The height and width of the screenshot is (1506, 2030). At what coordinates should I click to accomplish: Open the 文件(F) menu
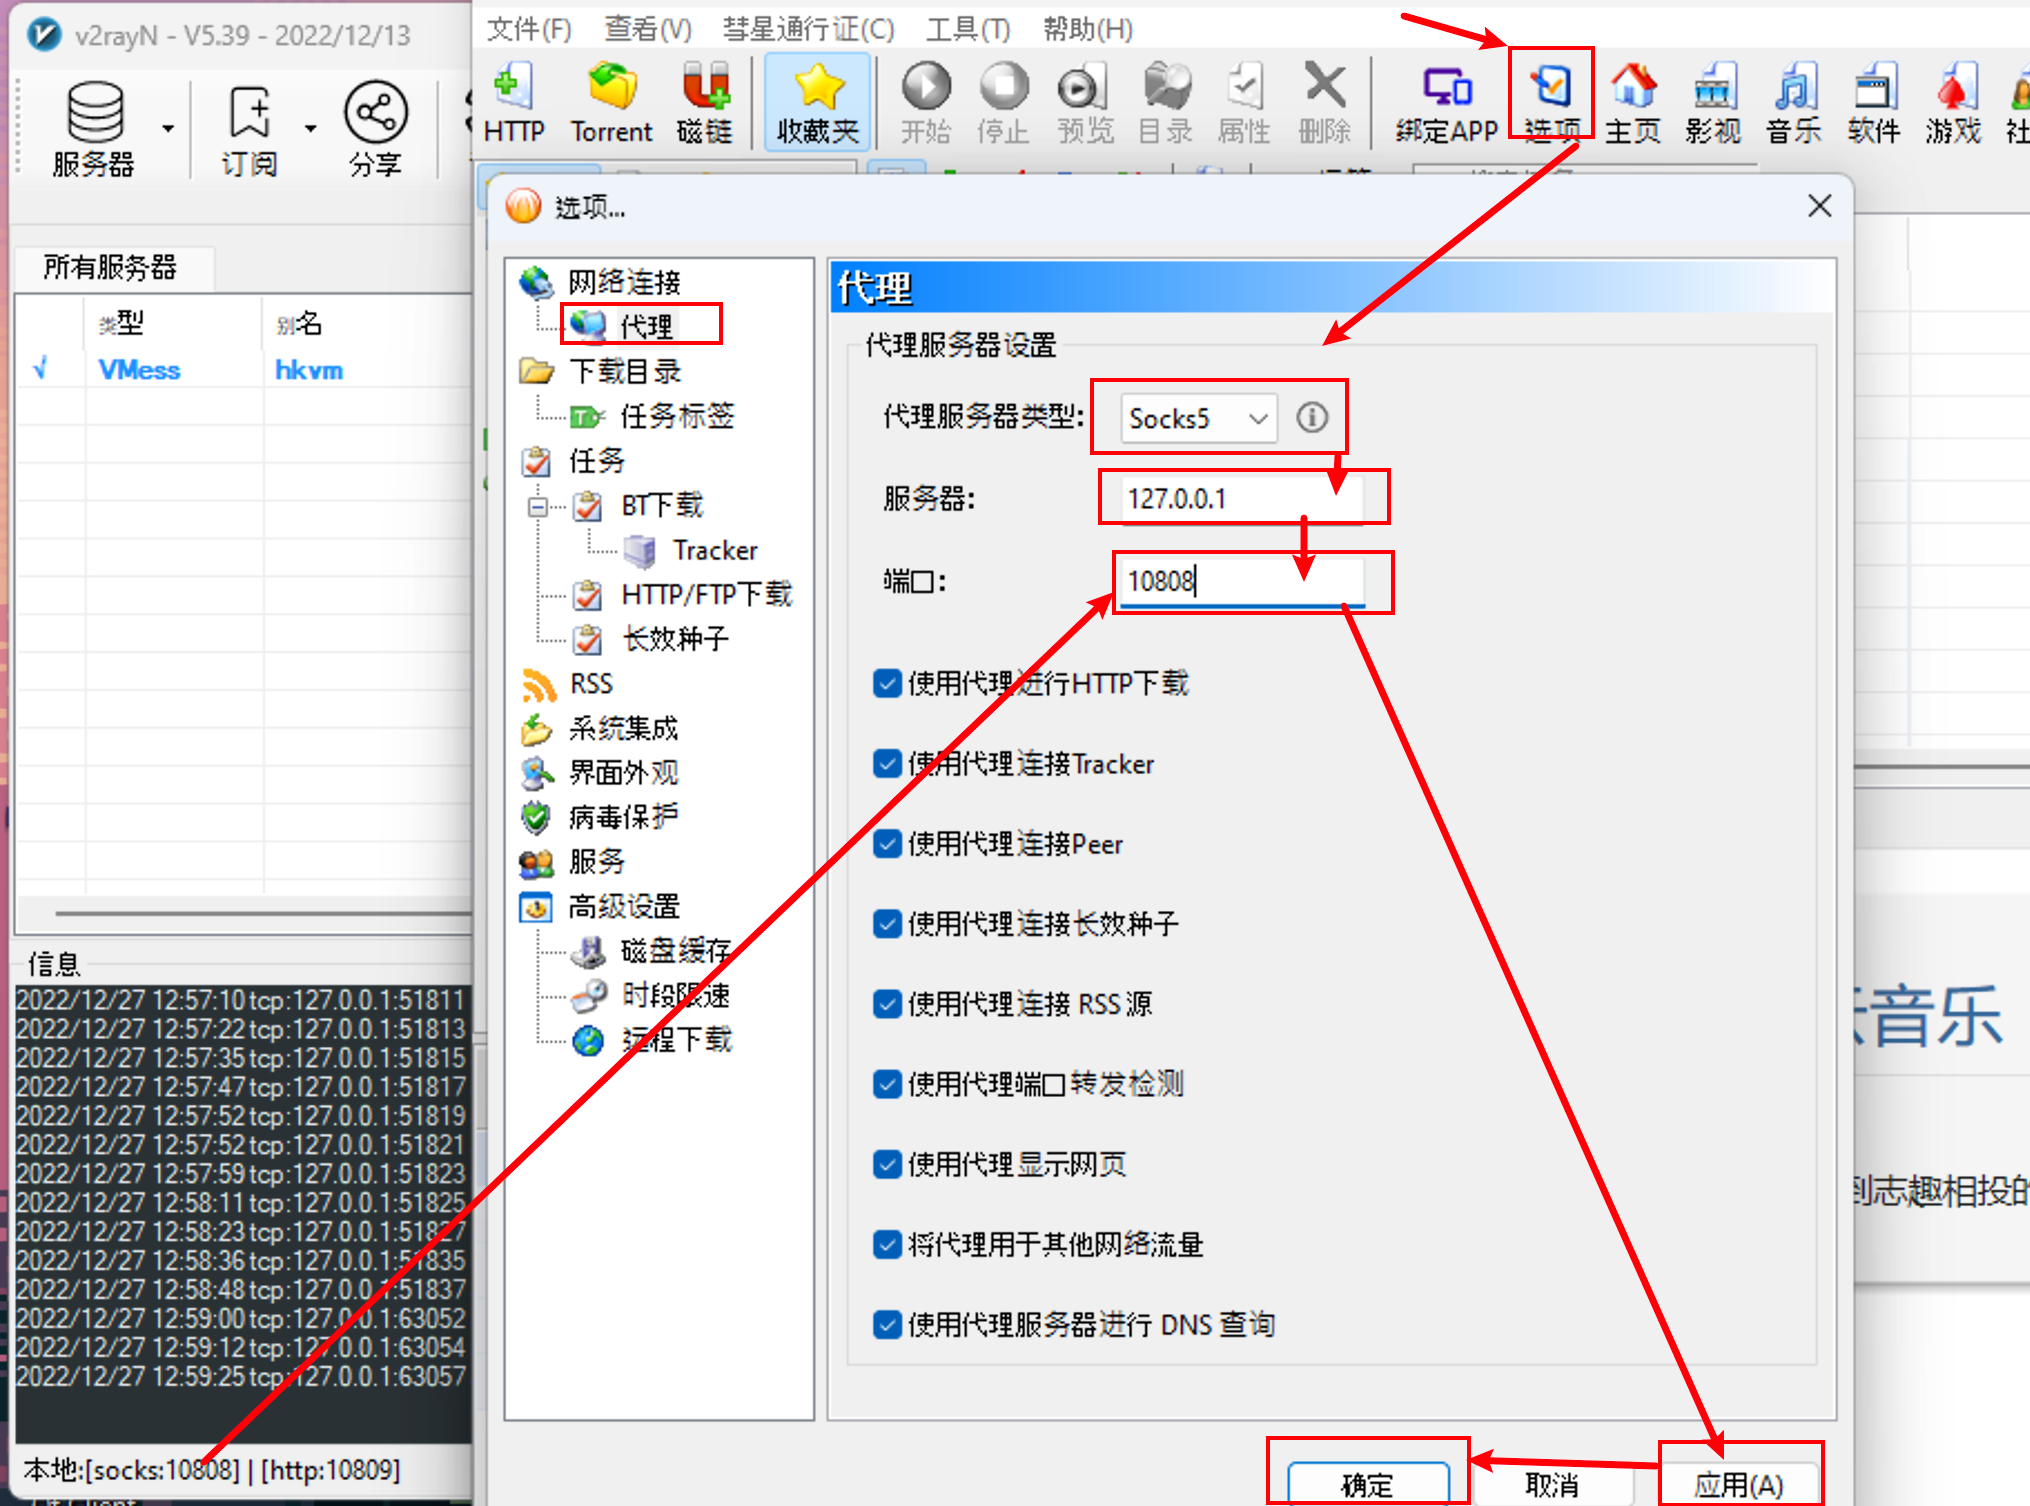point(528,29)
